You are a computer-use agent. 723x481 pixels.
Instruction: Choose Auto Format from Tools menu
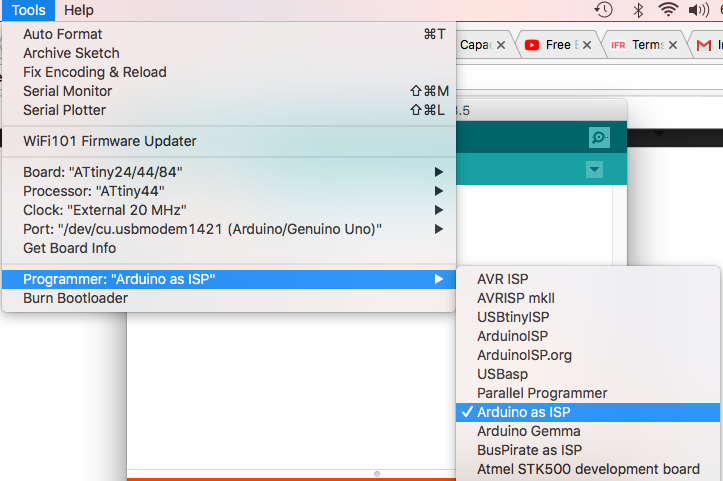coord(229,34)
